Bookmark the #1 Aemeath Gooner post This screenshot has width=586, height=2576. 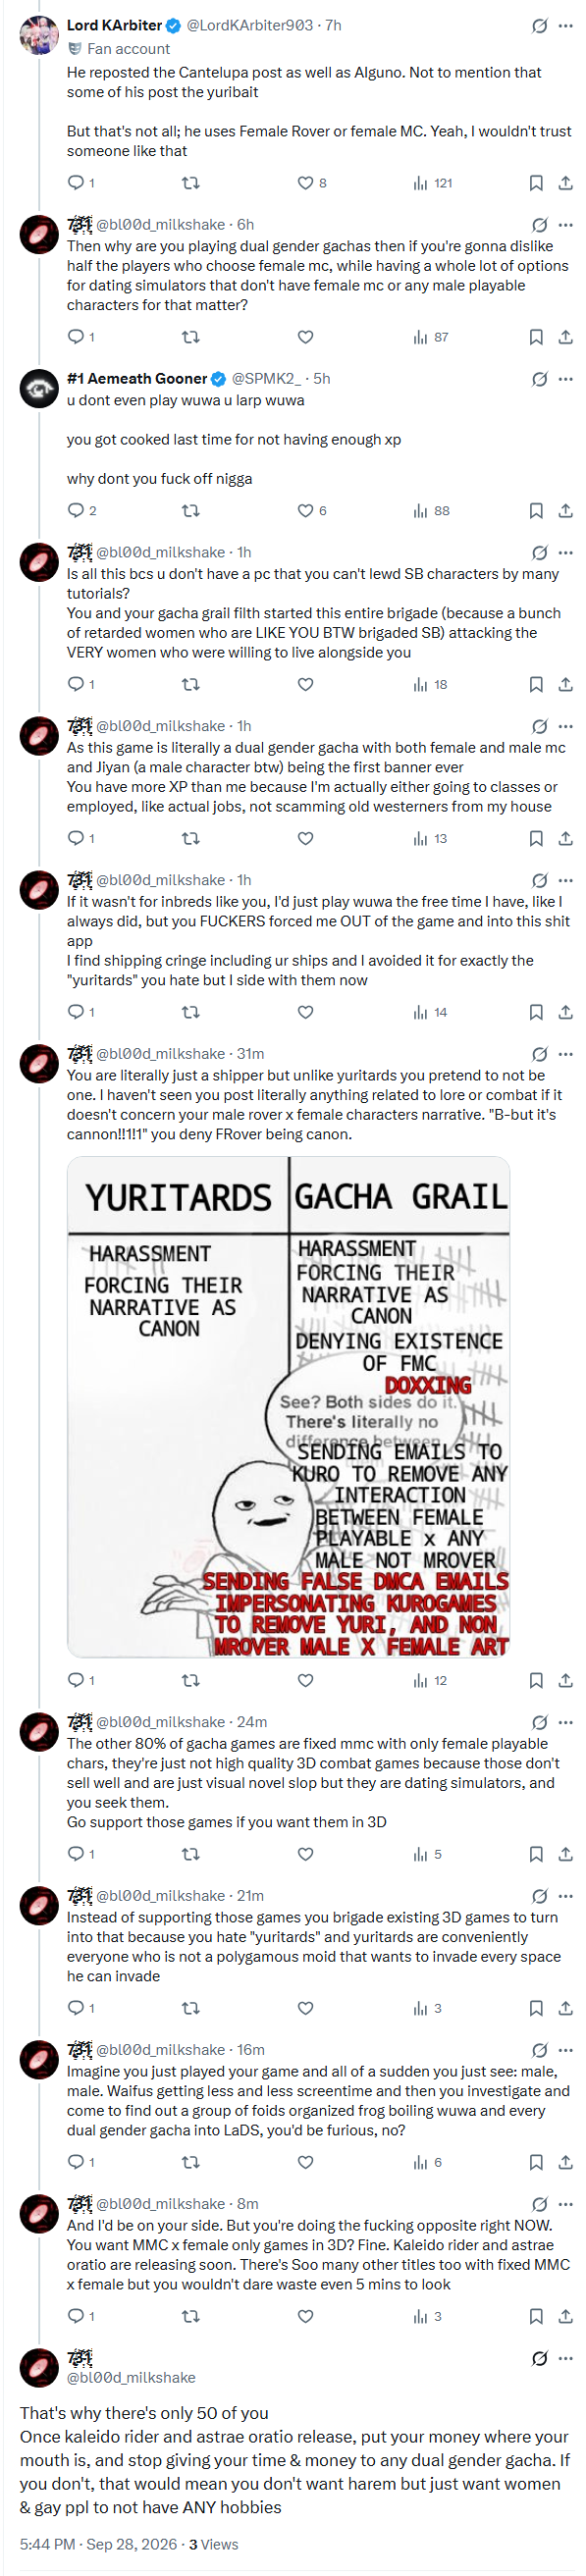(x=536, y=511)
